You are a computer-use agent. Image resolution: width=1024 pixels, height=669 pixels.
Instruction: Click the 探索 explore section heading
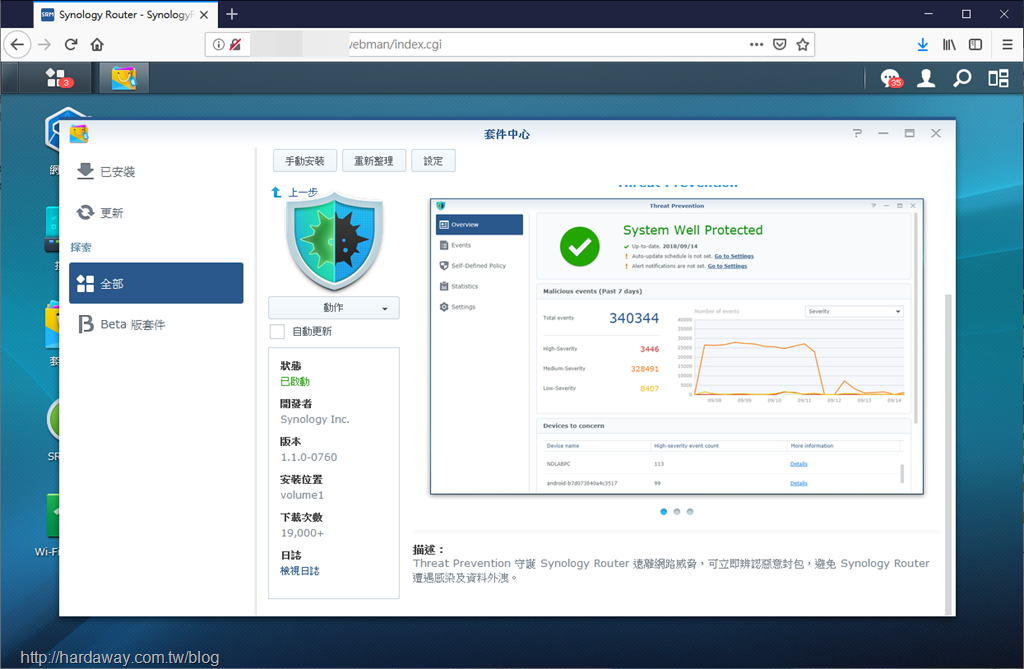pos(81,248)
